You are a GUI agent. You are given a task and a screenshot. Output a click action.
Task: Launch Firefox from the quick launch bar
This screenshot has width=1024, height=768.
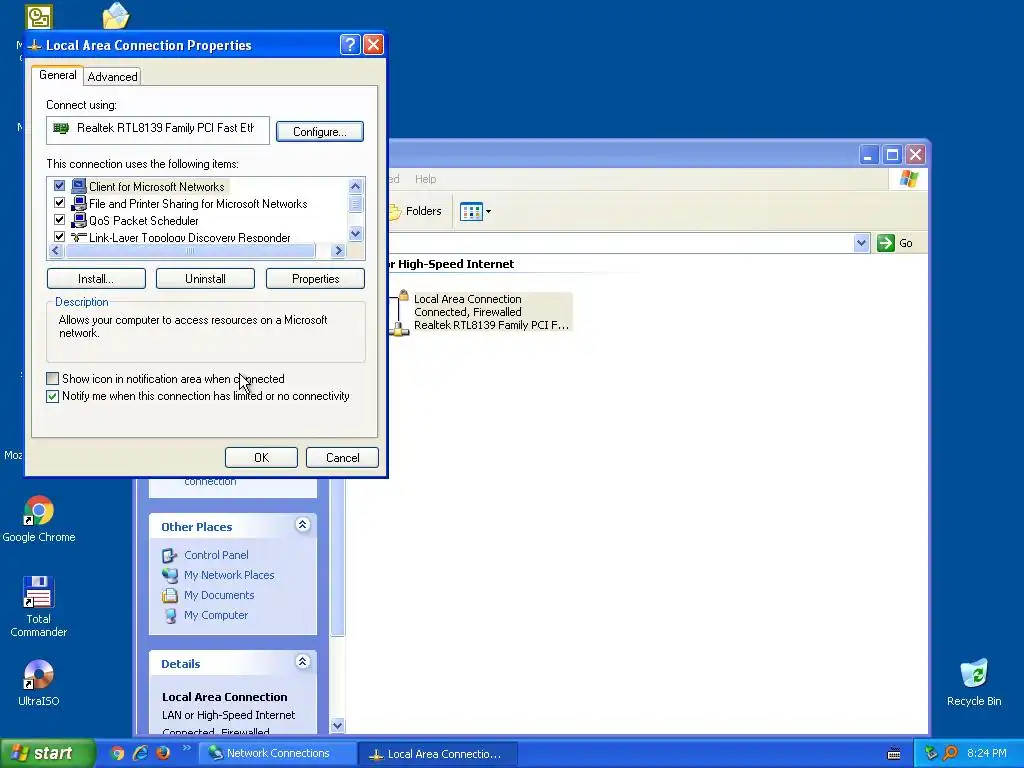[x=163, y=754]
